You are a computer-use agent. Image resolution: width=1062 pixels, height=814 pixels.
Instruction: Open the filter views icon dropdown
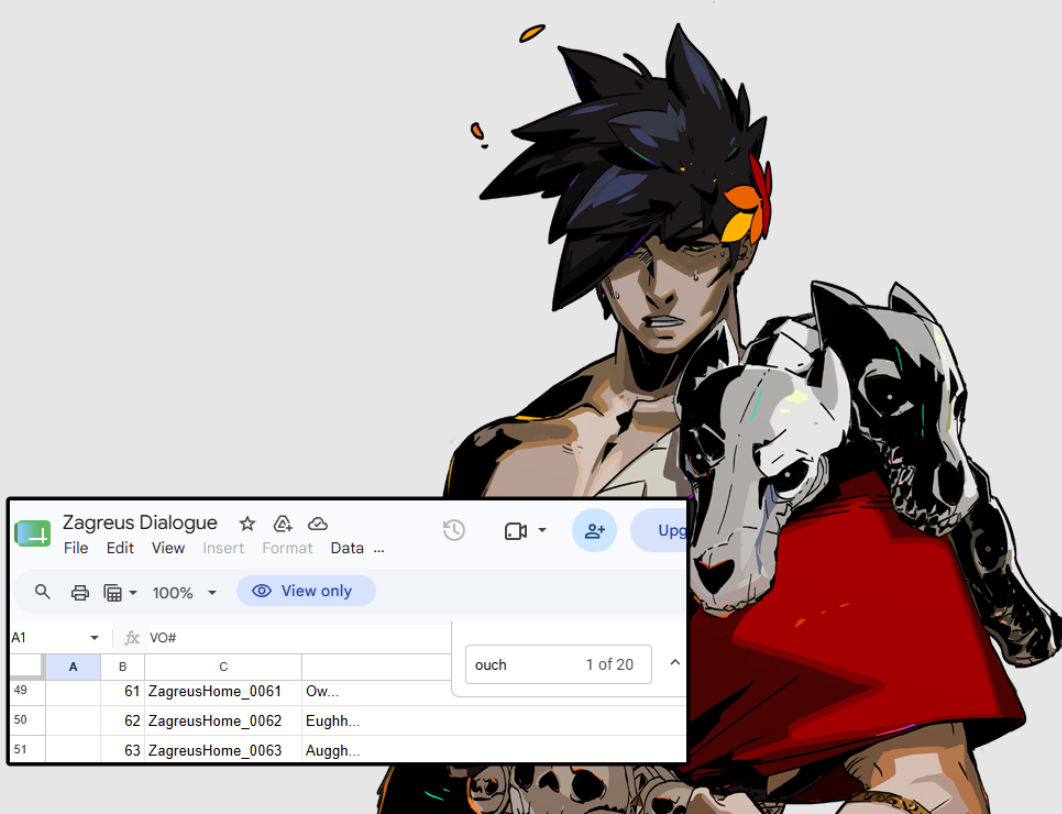[120, 593]
